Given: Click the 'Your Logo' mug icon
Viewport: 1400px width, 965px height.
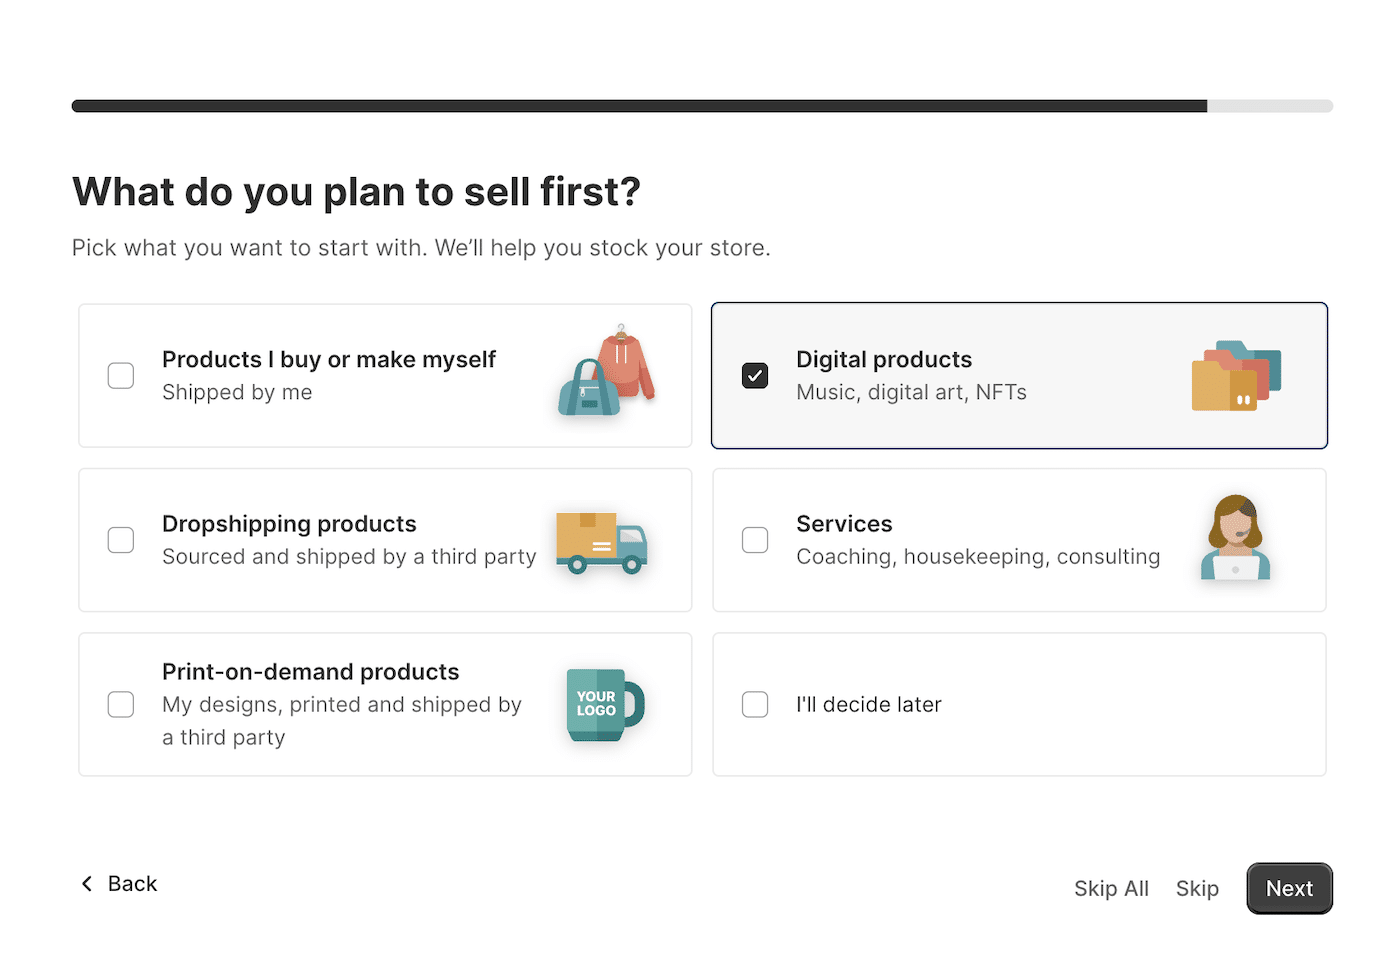Looking at the screenshot, I should [605, 705].
